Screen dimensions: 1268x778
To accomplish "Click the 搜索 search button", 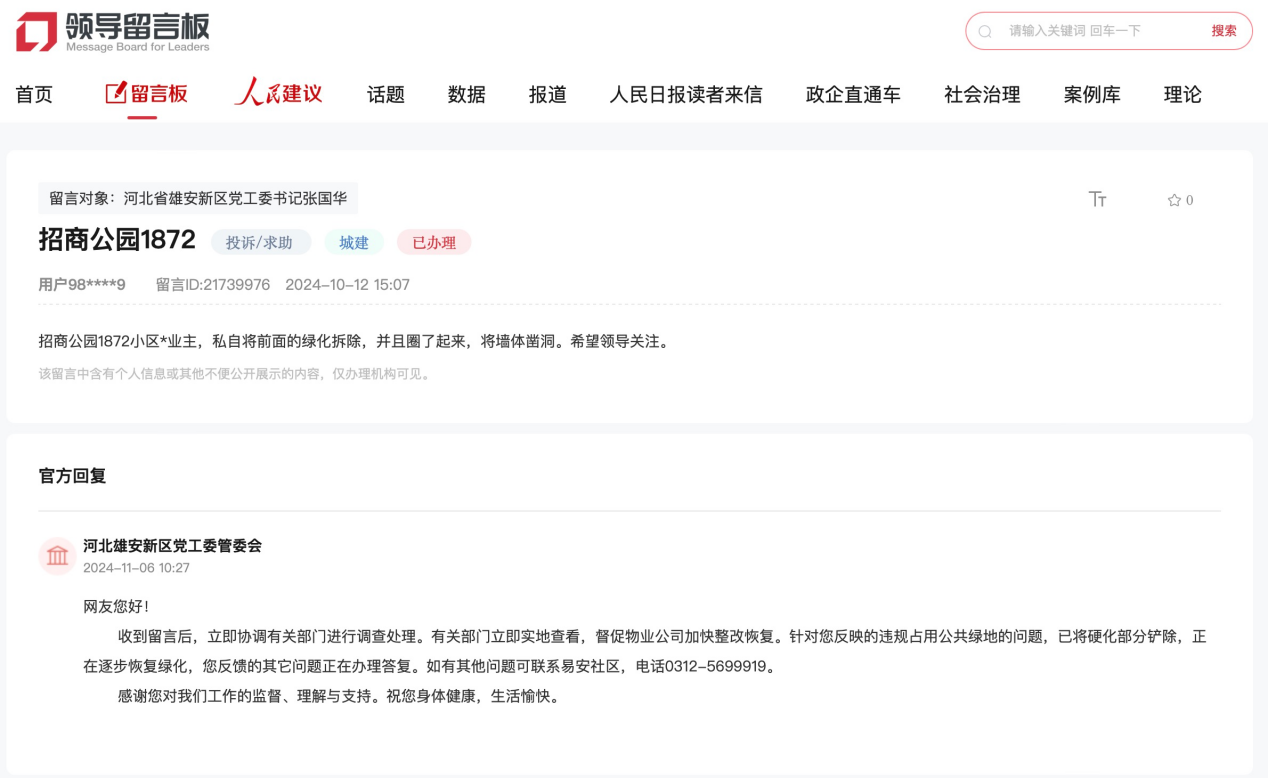I will click(x=1224, y=31).
